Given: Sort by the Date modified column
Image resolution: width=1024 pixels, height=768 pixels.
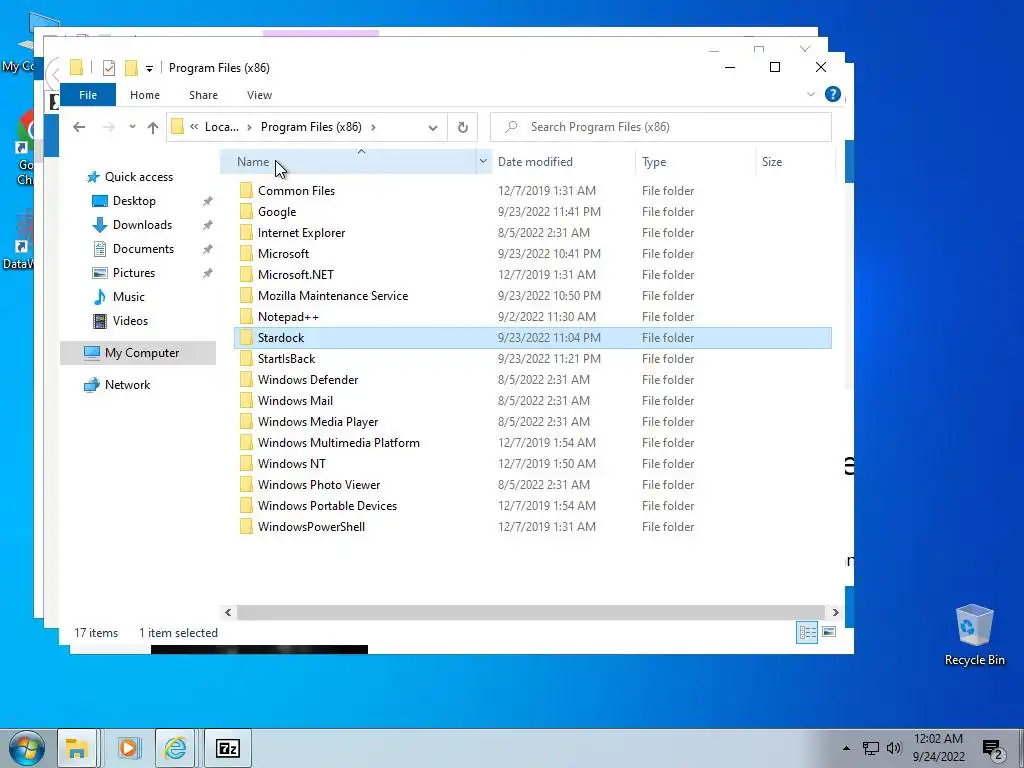Looking at the screenshot, I should tap(535, 162).
